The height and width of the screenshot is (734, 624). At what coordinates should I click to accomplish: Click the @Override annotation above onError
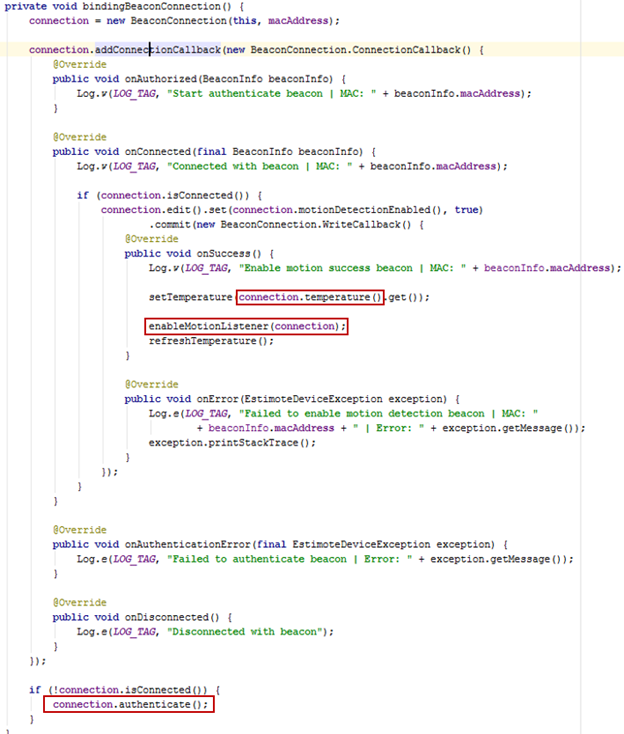[x=152, y=385]
